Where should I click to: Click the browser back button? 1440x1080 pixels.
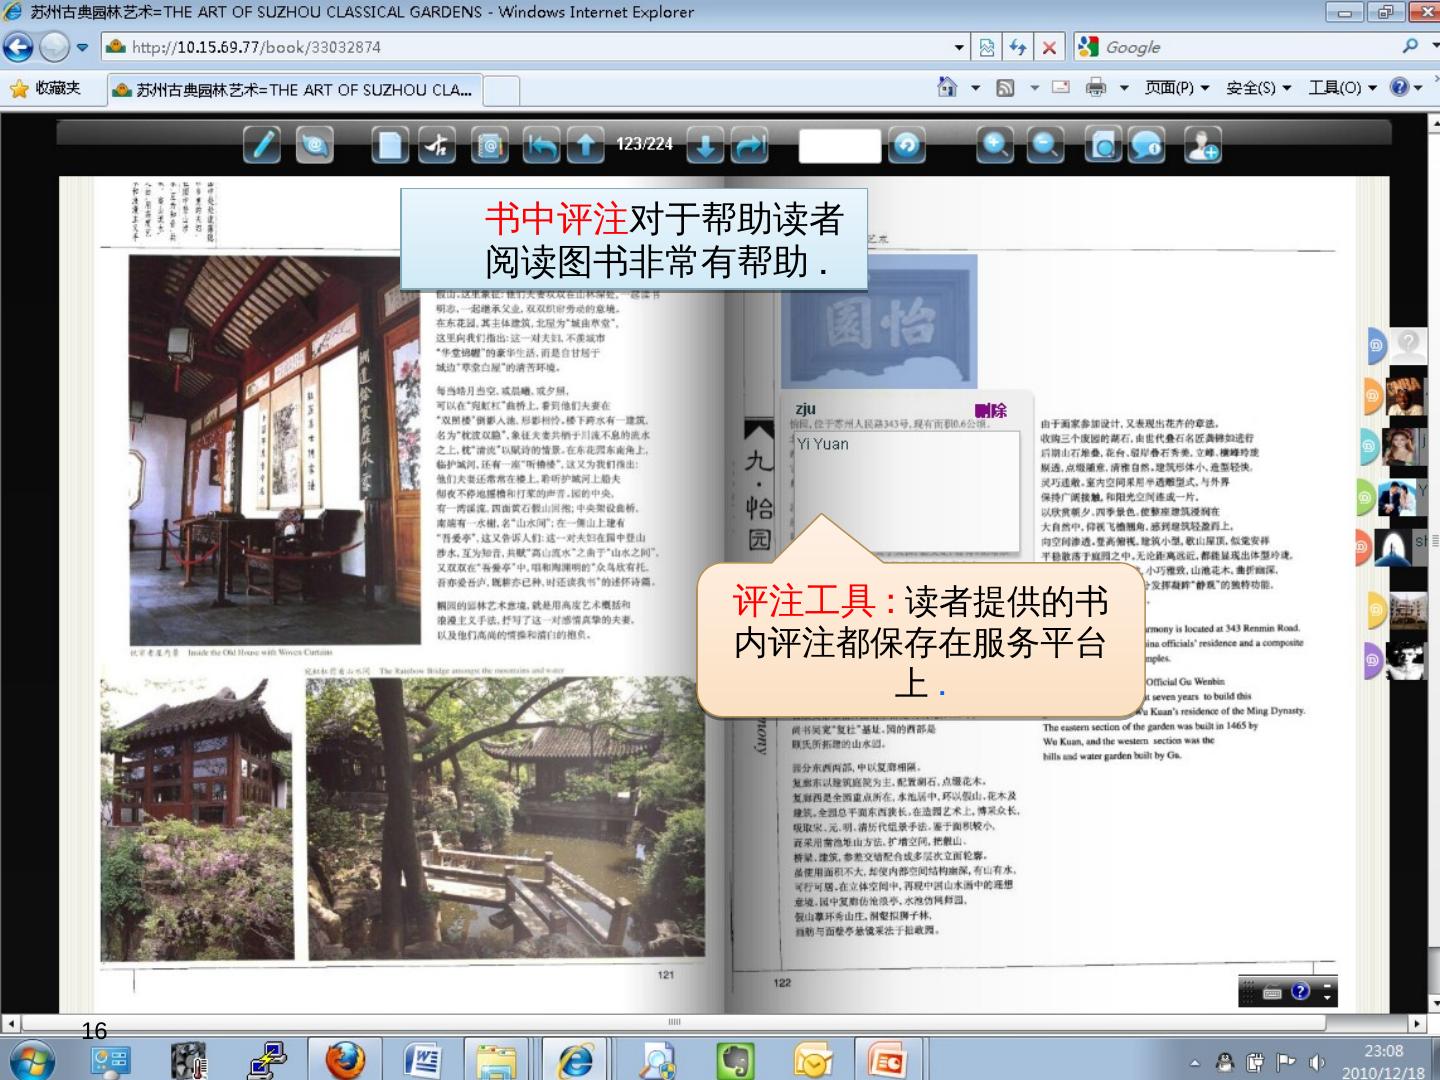coord(18,47)
